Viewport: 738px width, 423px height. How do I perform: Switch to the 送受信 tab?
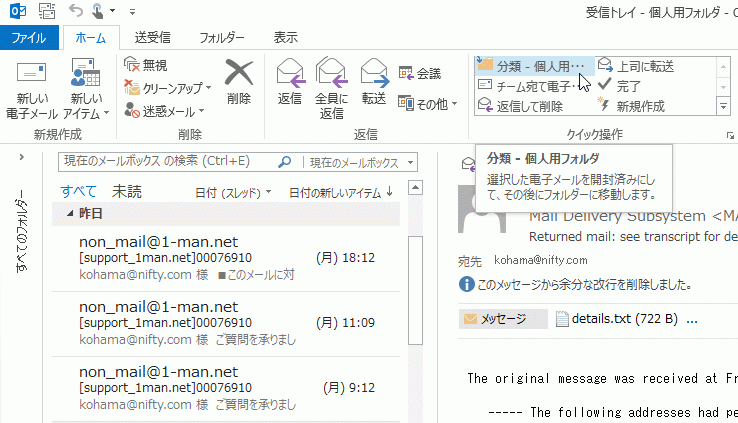(152, 37)
